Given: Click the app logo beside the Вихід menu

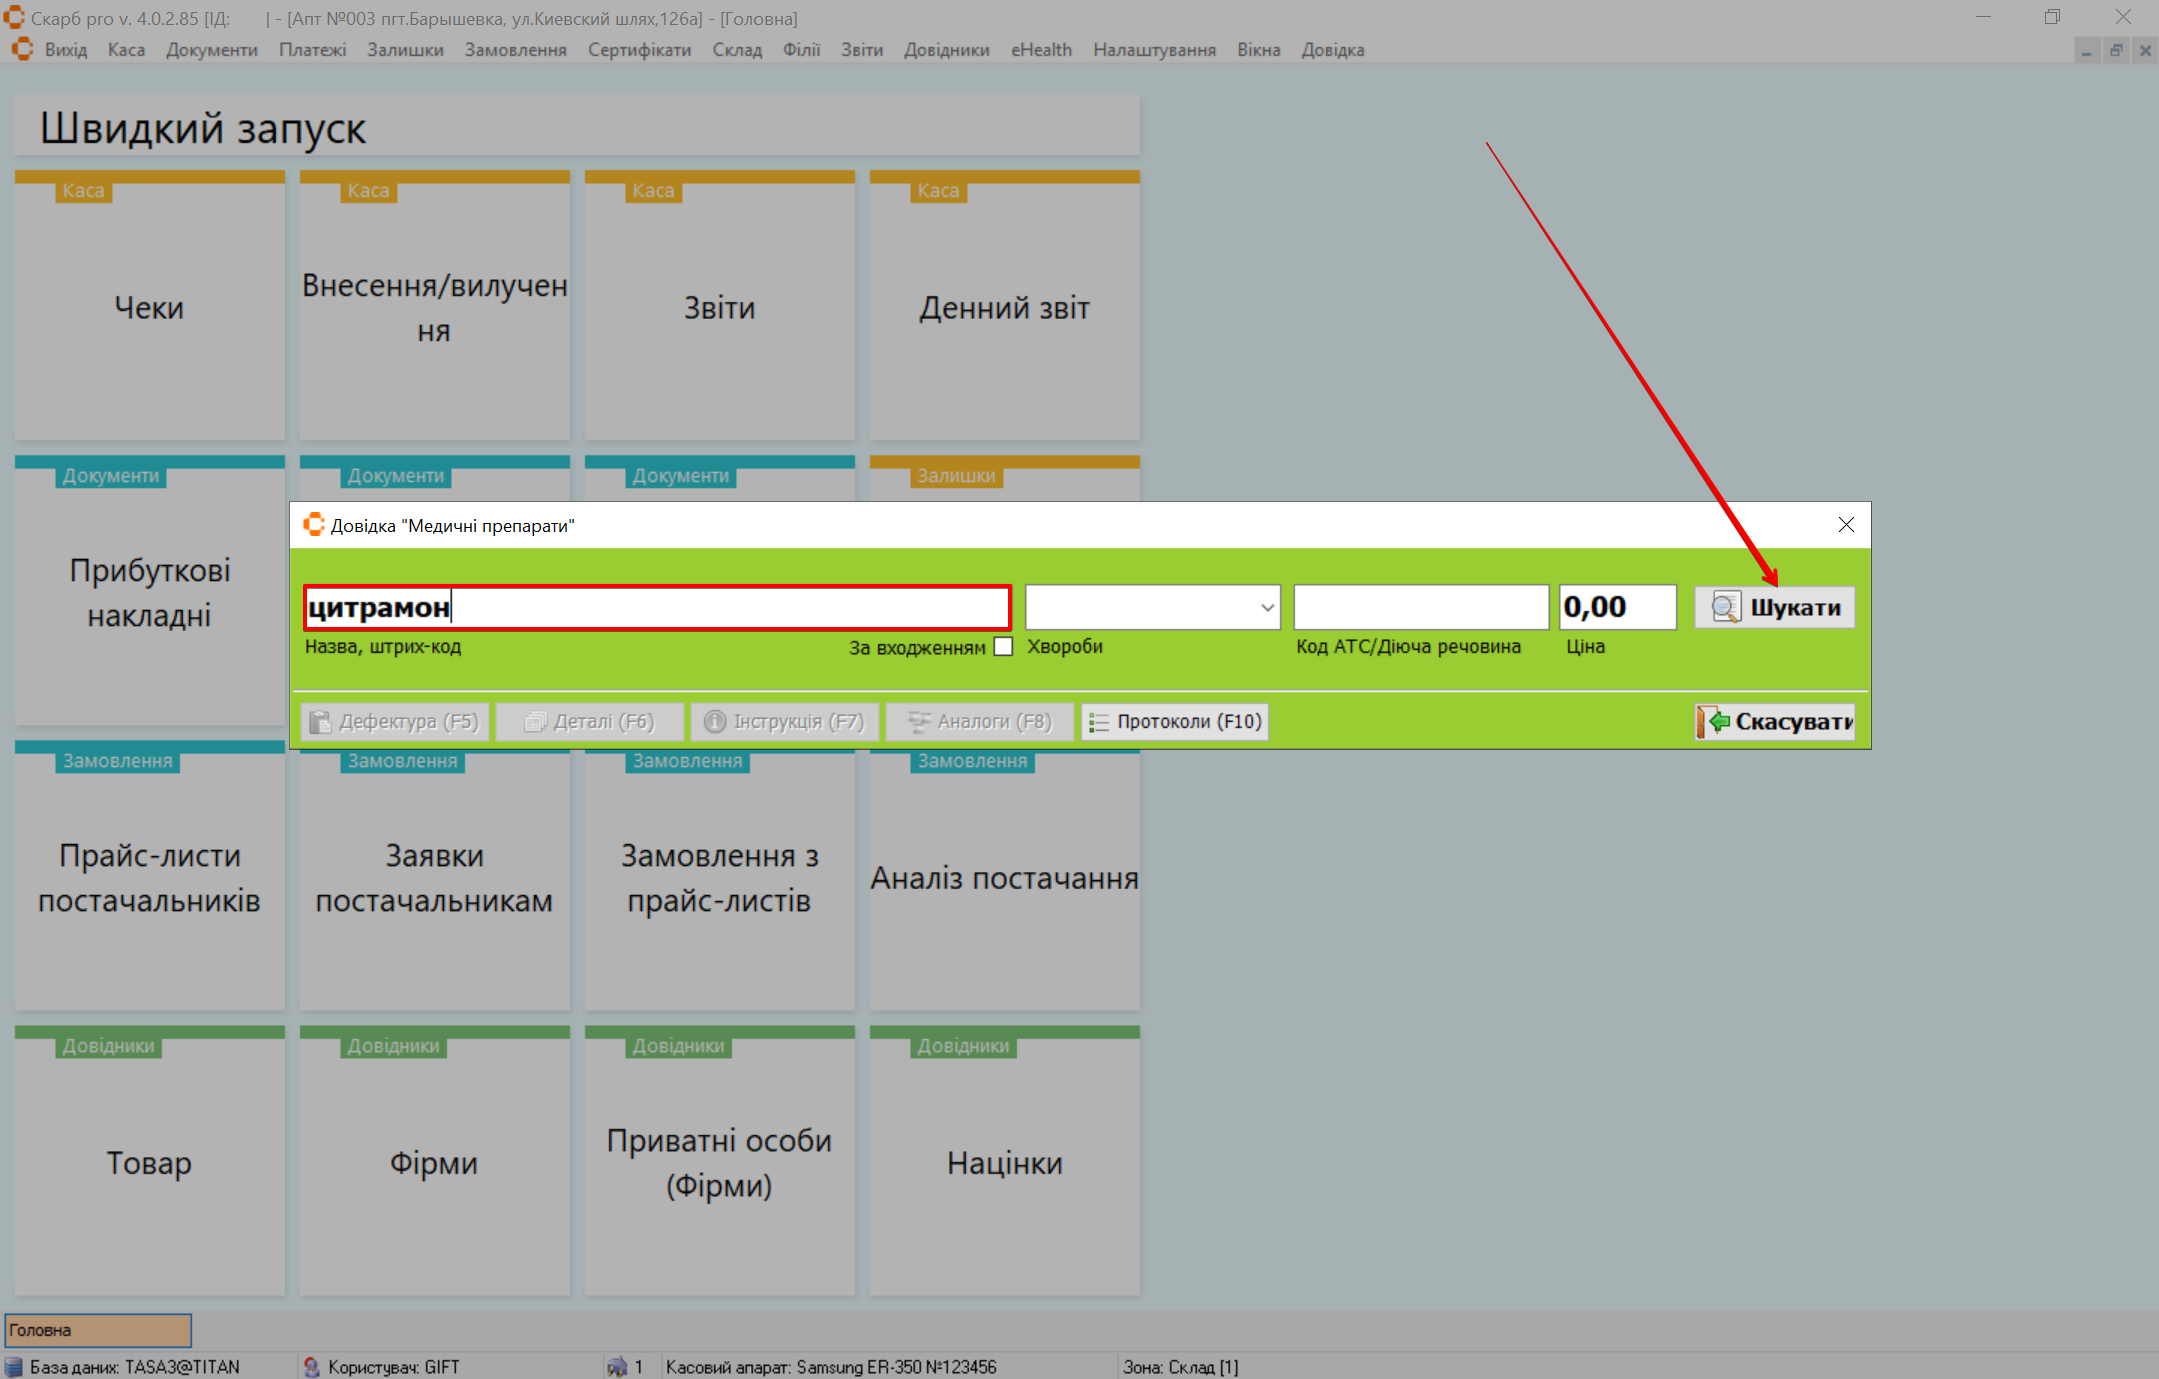Looking at the screenshot, I should (22, 49).
